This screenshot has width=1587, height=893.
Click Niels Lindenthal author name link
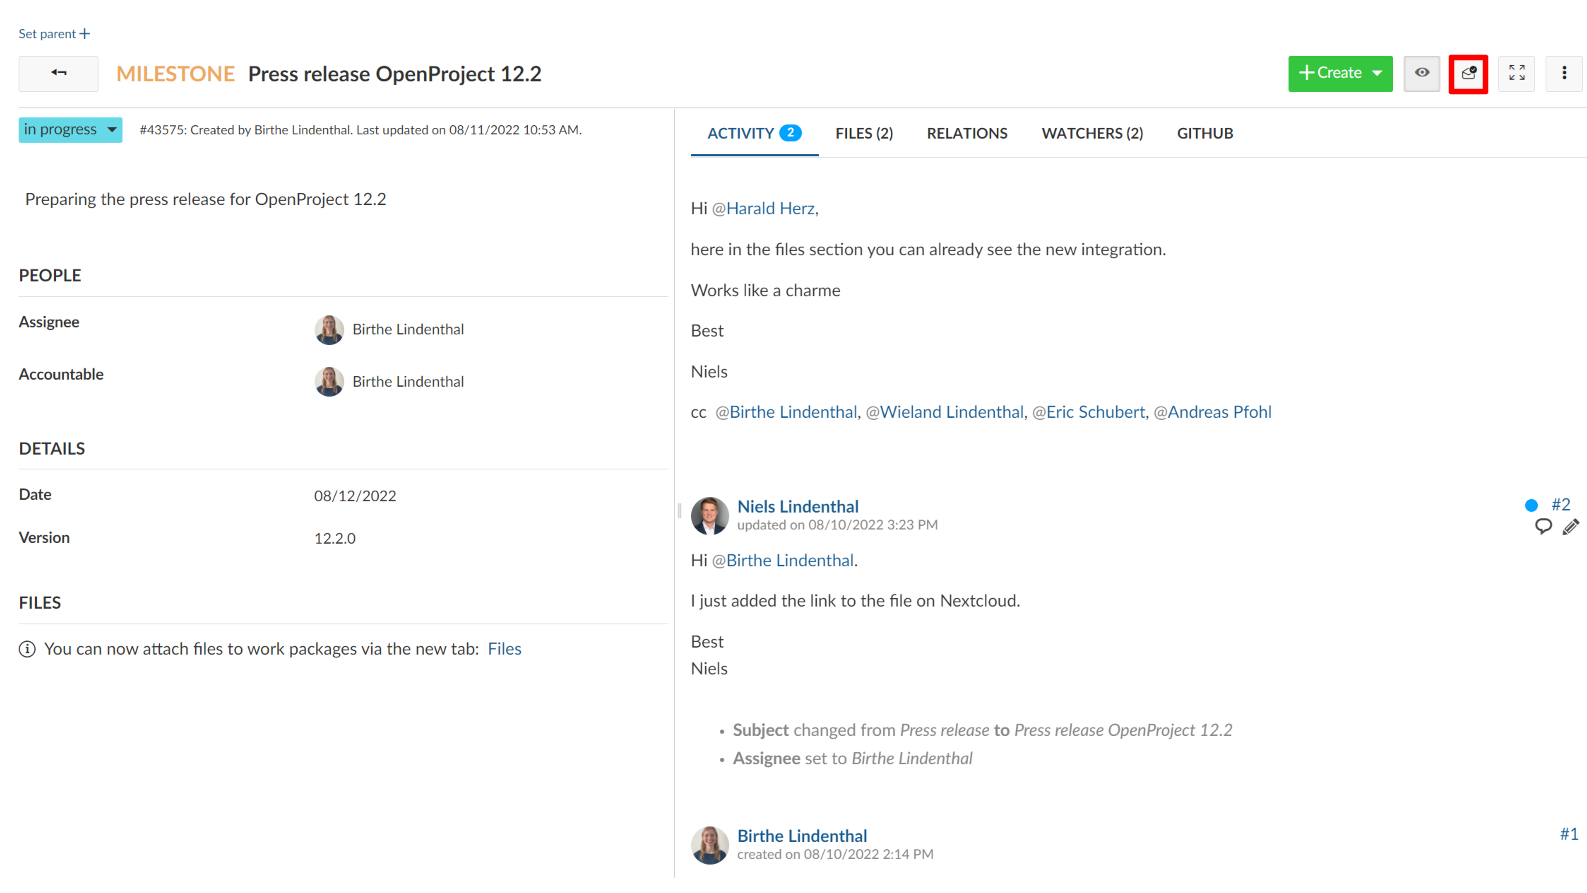point(797,506)
